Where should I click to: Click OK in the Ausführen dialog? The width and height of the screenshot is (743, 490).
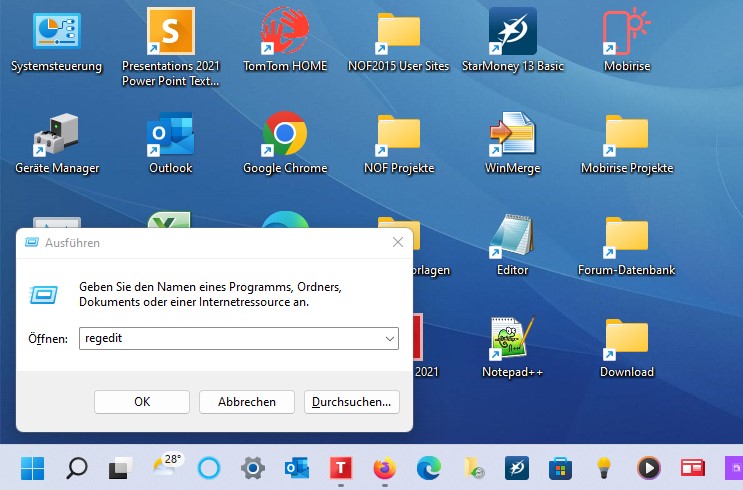(x=142, y=401)
